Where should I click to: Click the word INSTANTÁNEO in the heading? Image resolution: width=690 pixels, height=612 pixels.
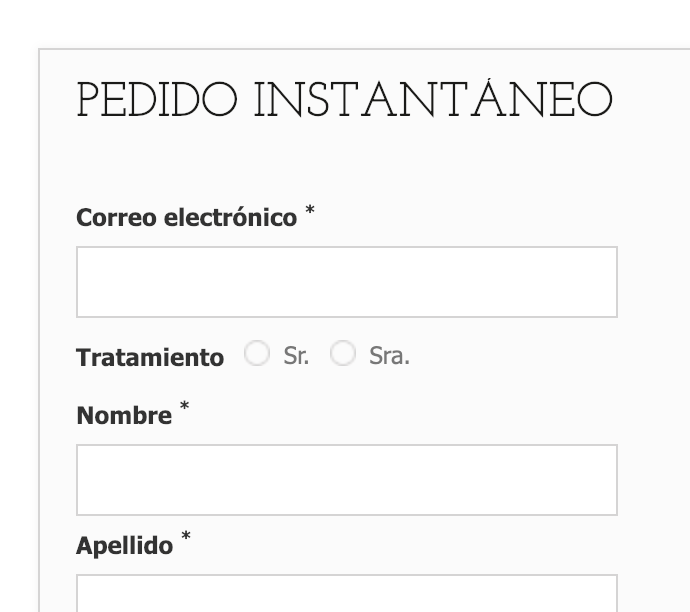click(433, 99)
